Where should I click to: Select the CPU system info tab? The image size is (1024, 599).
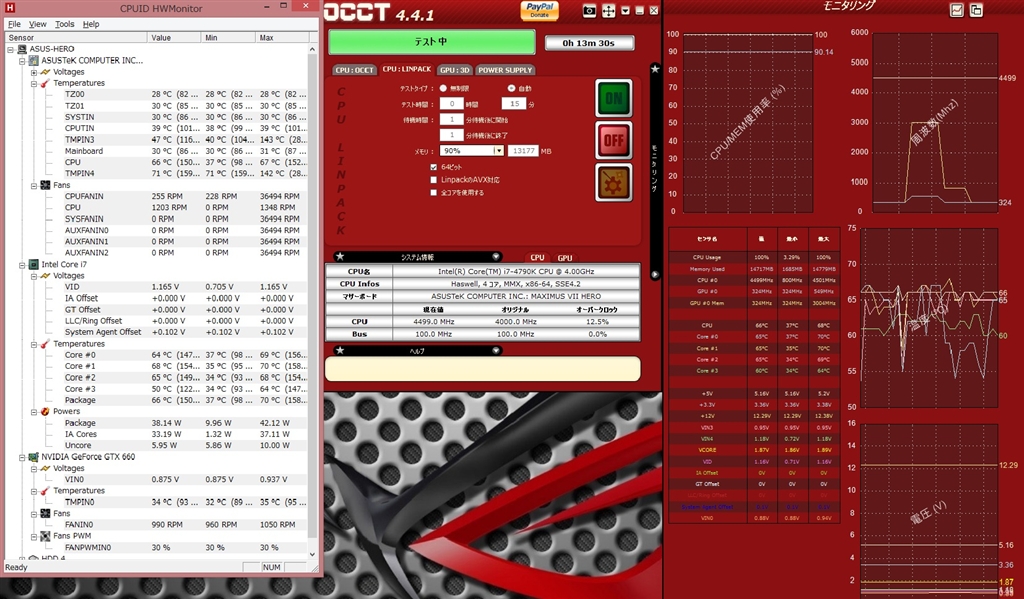pos(537,257)
